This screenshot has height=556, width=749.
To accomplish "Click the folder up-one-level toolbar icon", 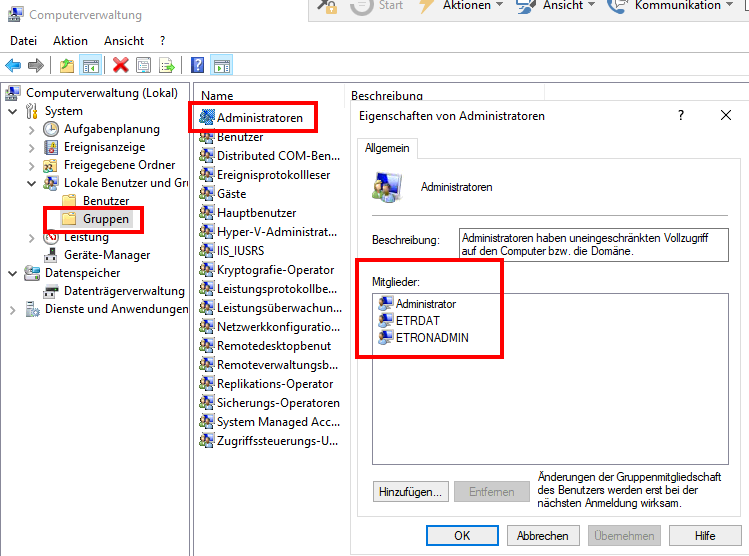I will coord(66,65).
